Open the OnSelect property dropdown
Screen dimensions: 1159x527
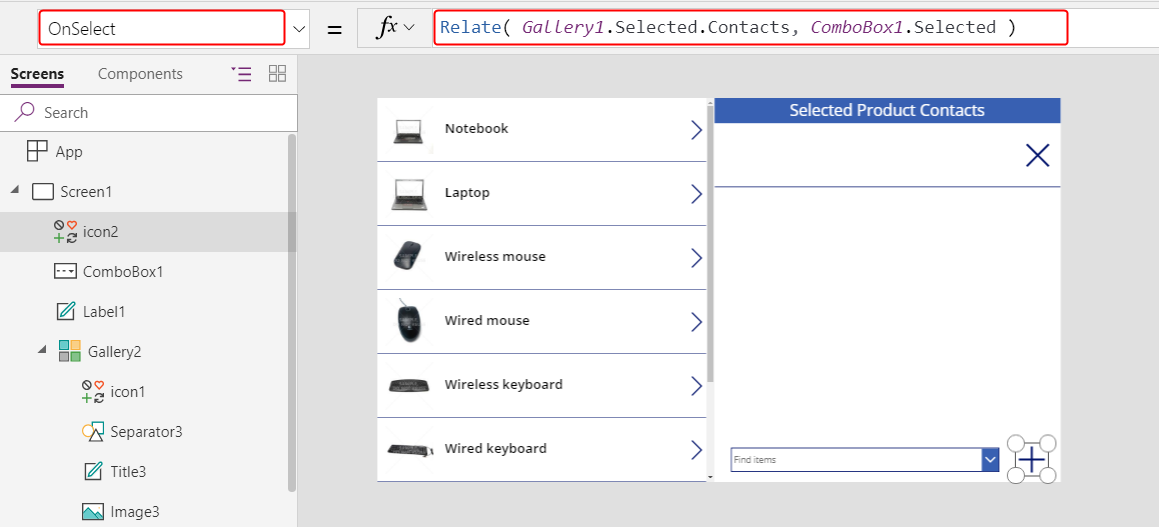point(299,29)
